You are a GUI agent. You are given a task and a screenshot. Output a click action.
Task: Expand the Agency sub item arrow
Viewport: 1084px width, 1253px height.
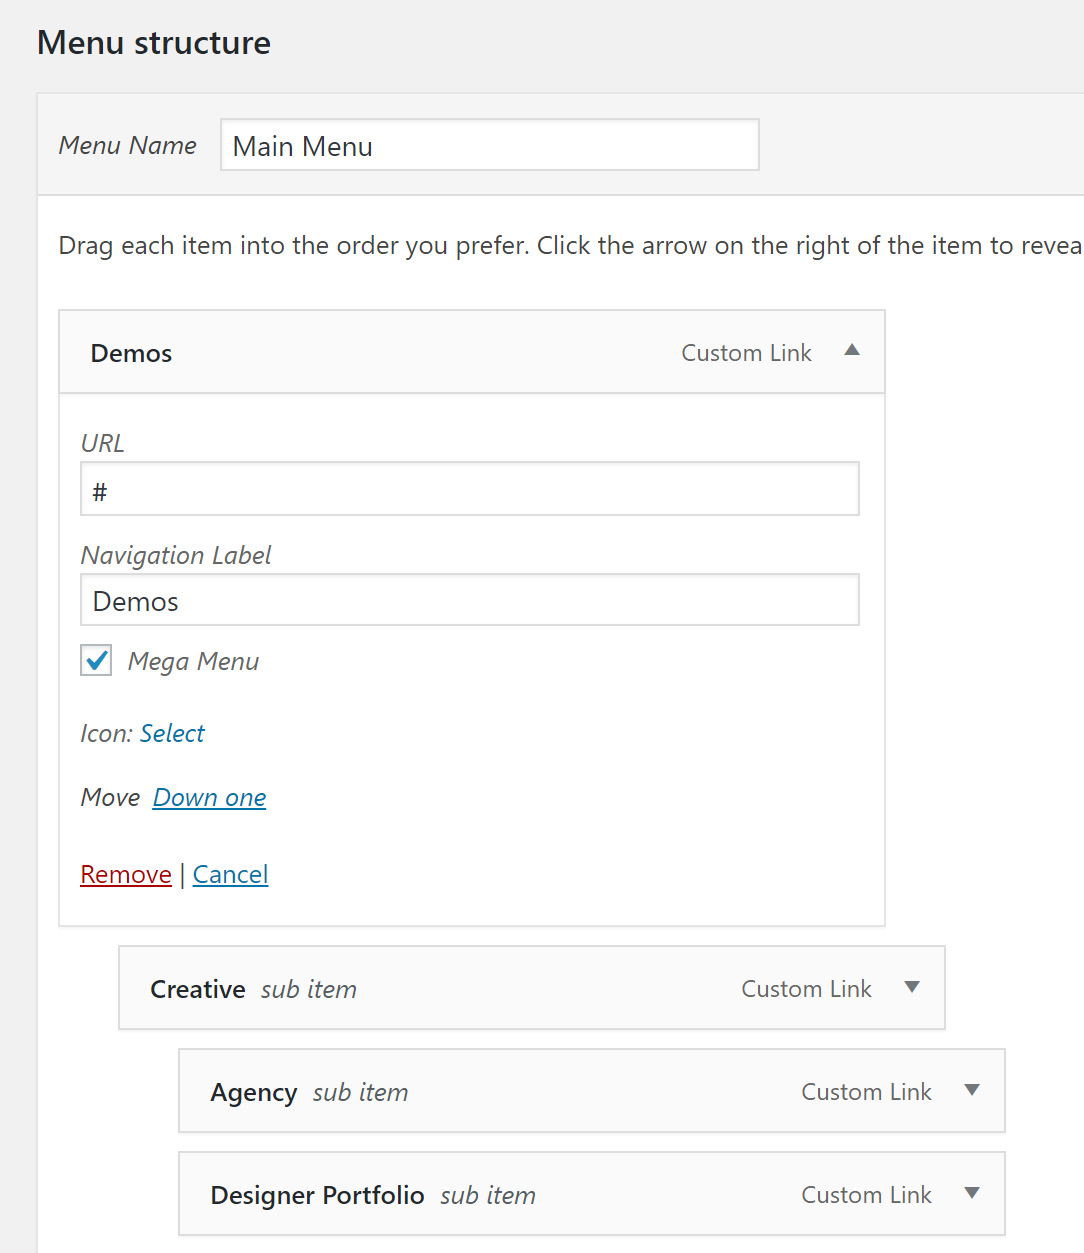pyautogui.click(x=972, y=1091)
